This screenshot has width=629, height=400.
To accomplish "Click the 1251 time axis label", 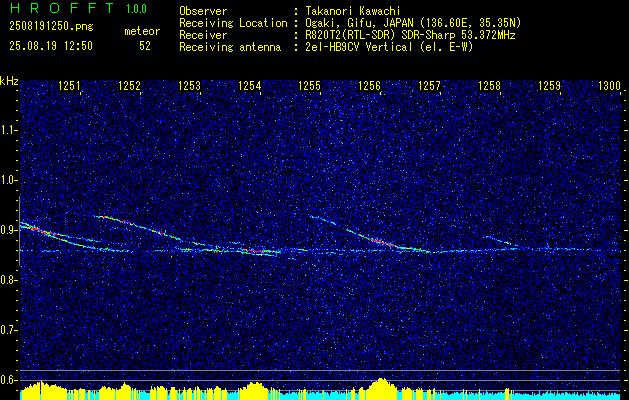I will pos(69,86).
